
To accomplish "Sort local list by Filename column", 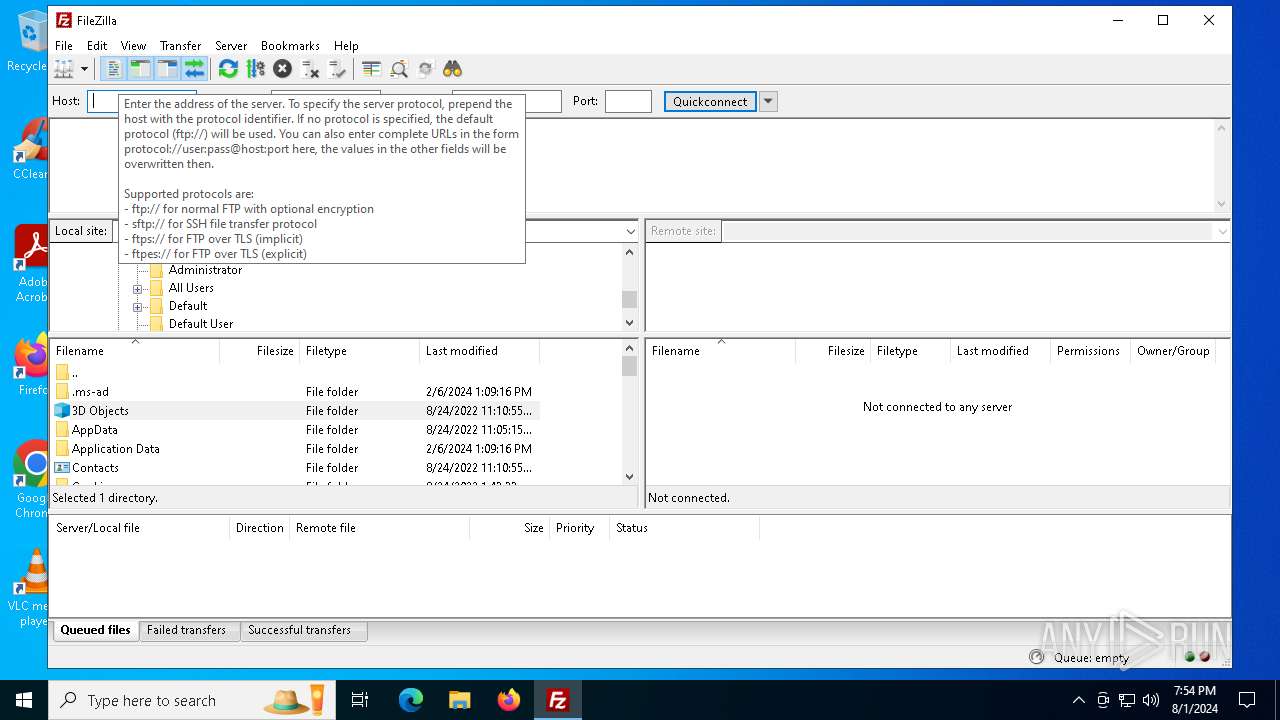I will point(135,351).
